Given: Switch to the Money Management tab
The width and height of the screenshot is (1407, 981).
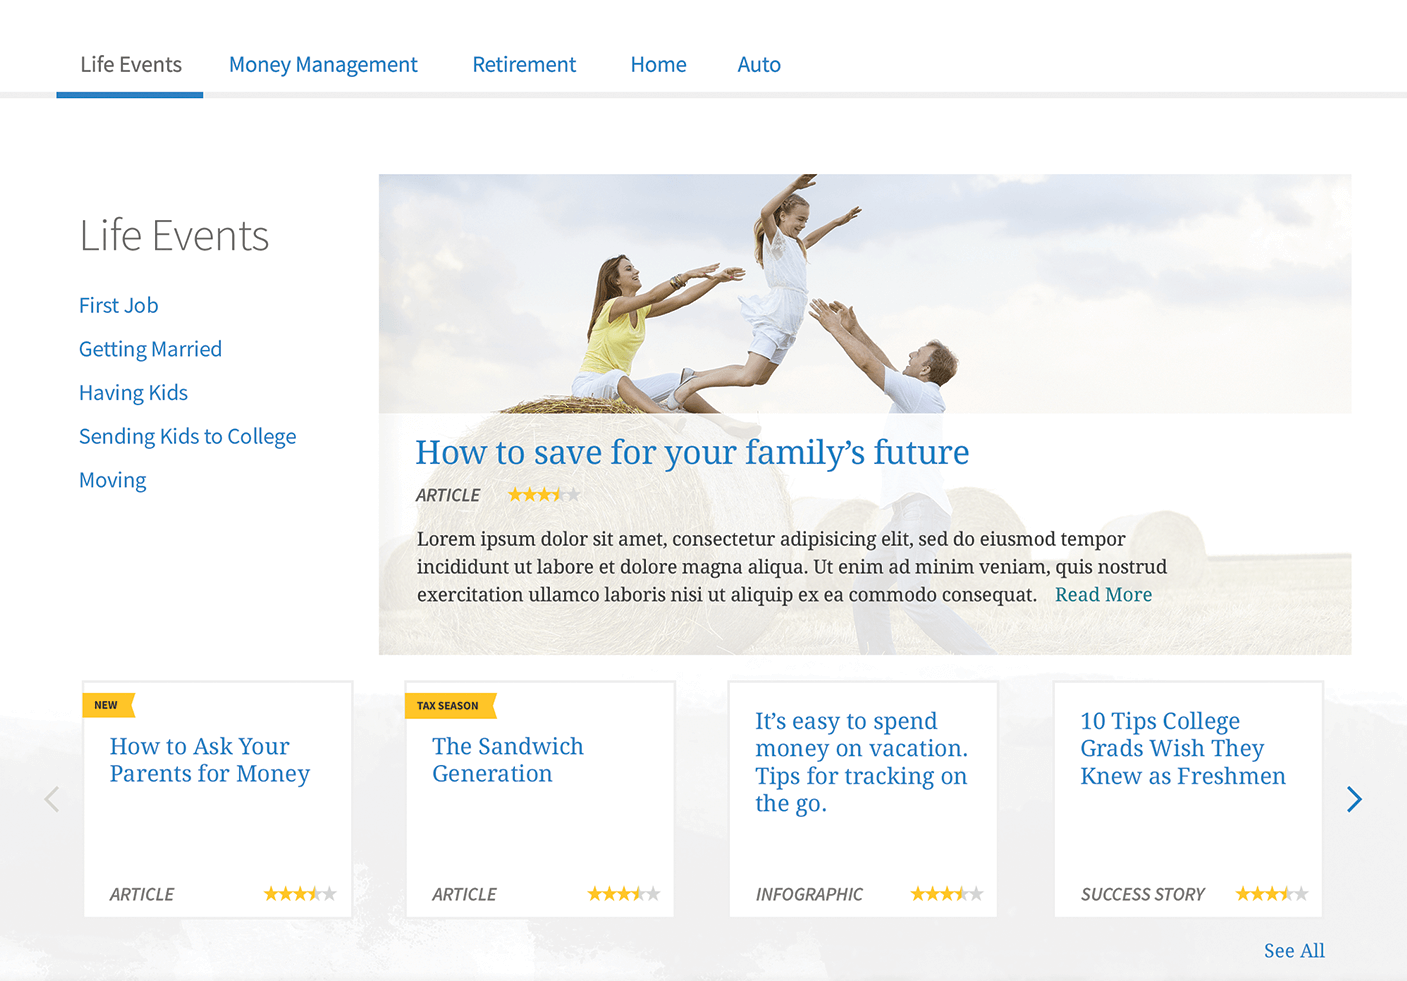Looking at the screenshot, I should click(x=323, y=65).
